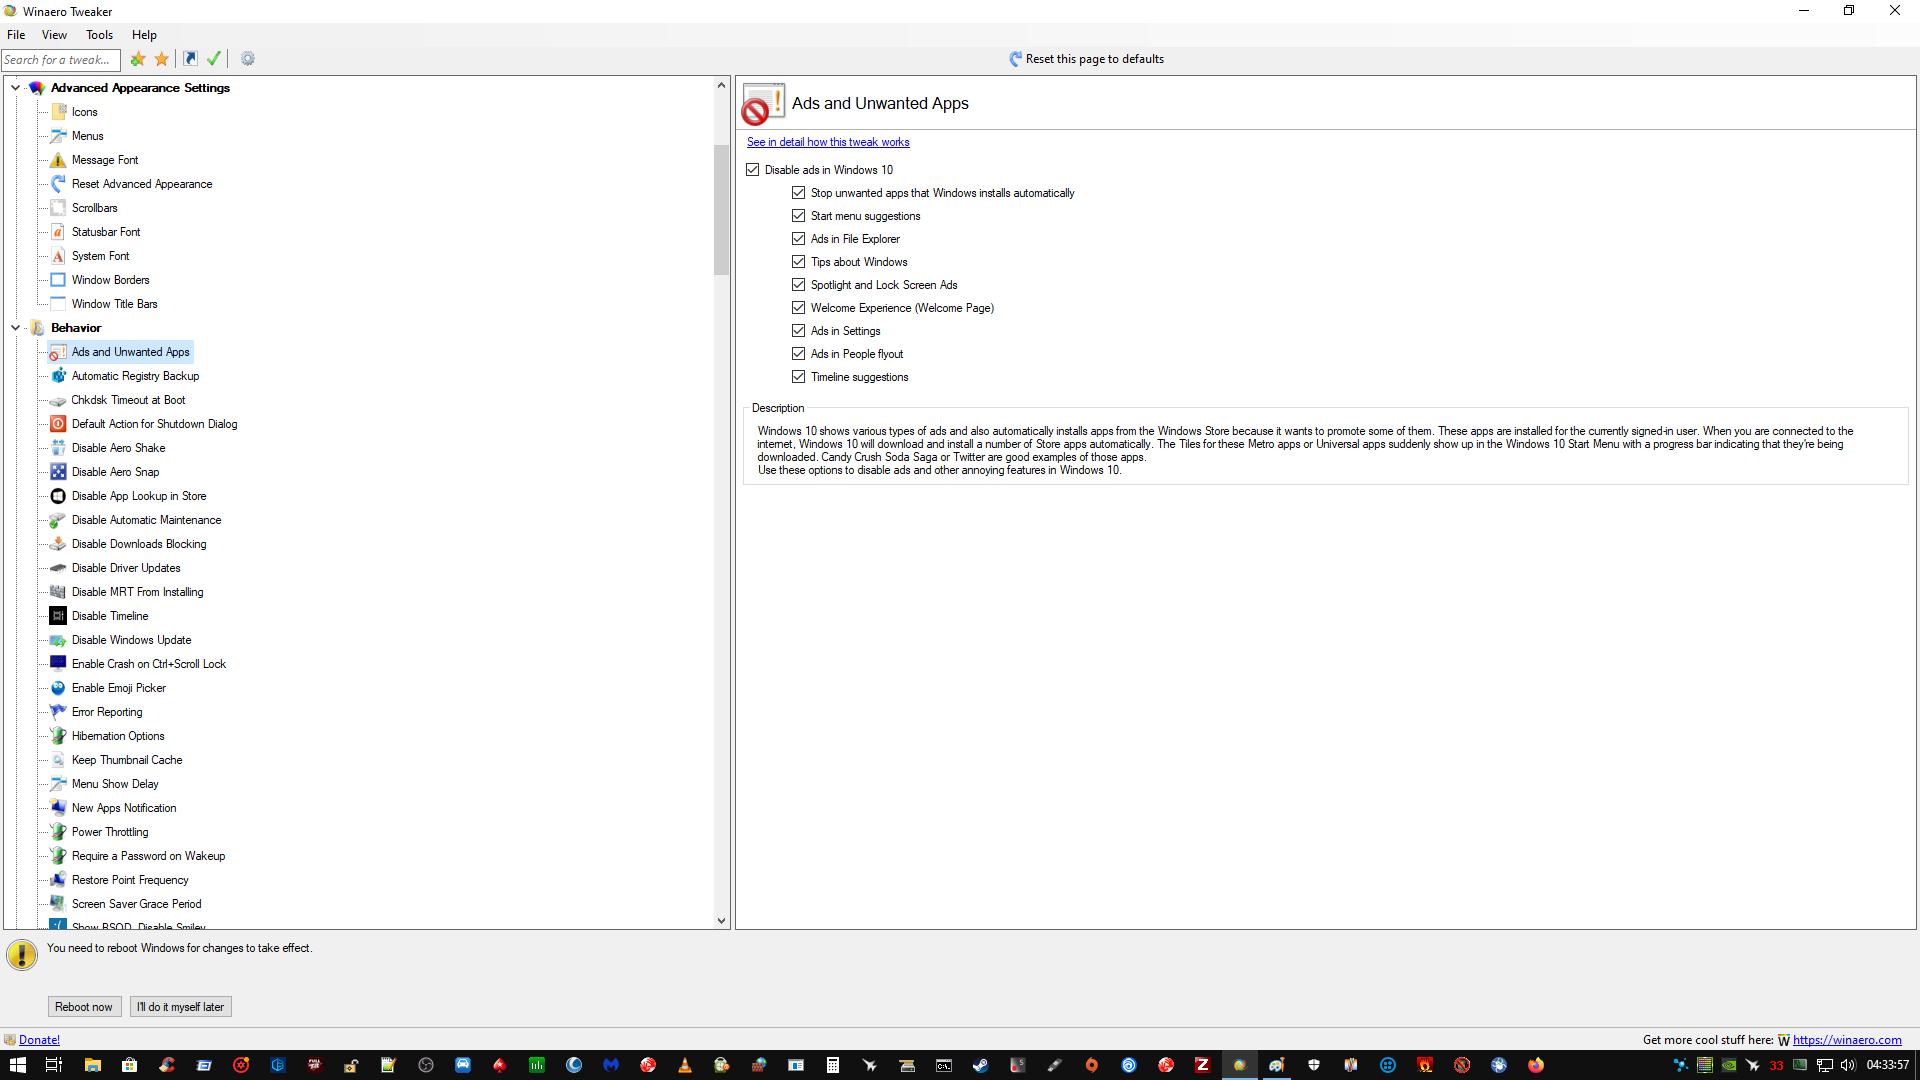Click the Reboot now button
This screenshot has width=1920, height=1080.
point(84,1007)
